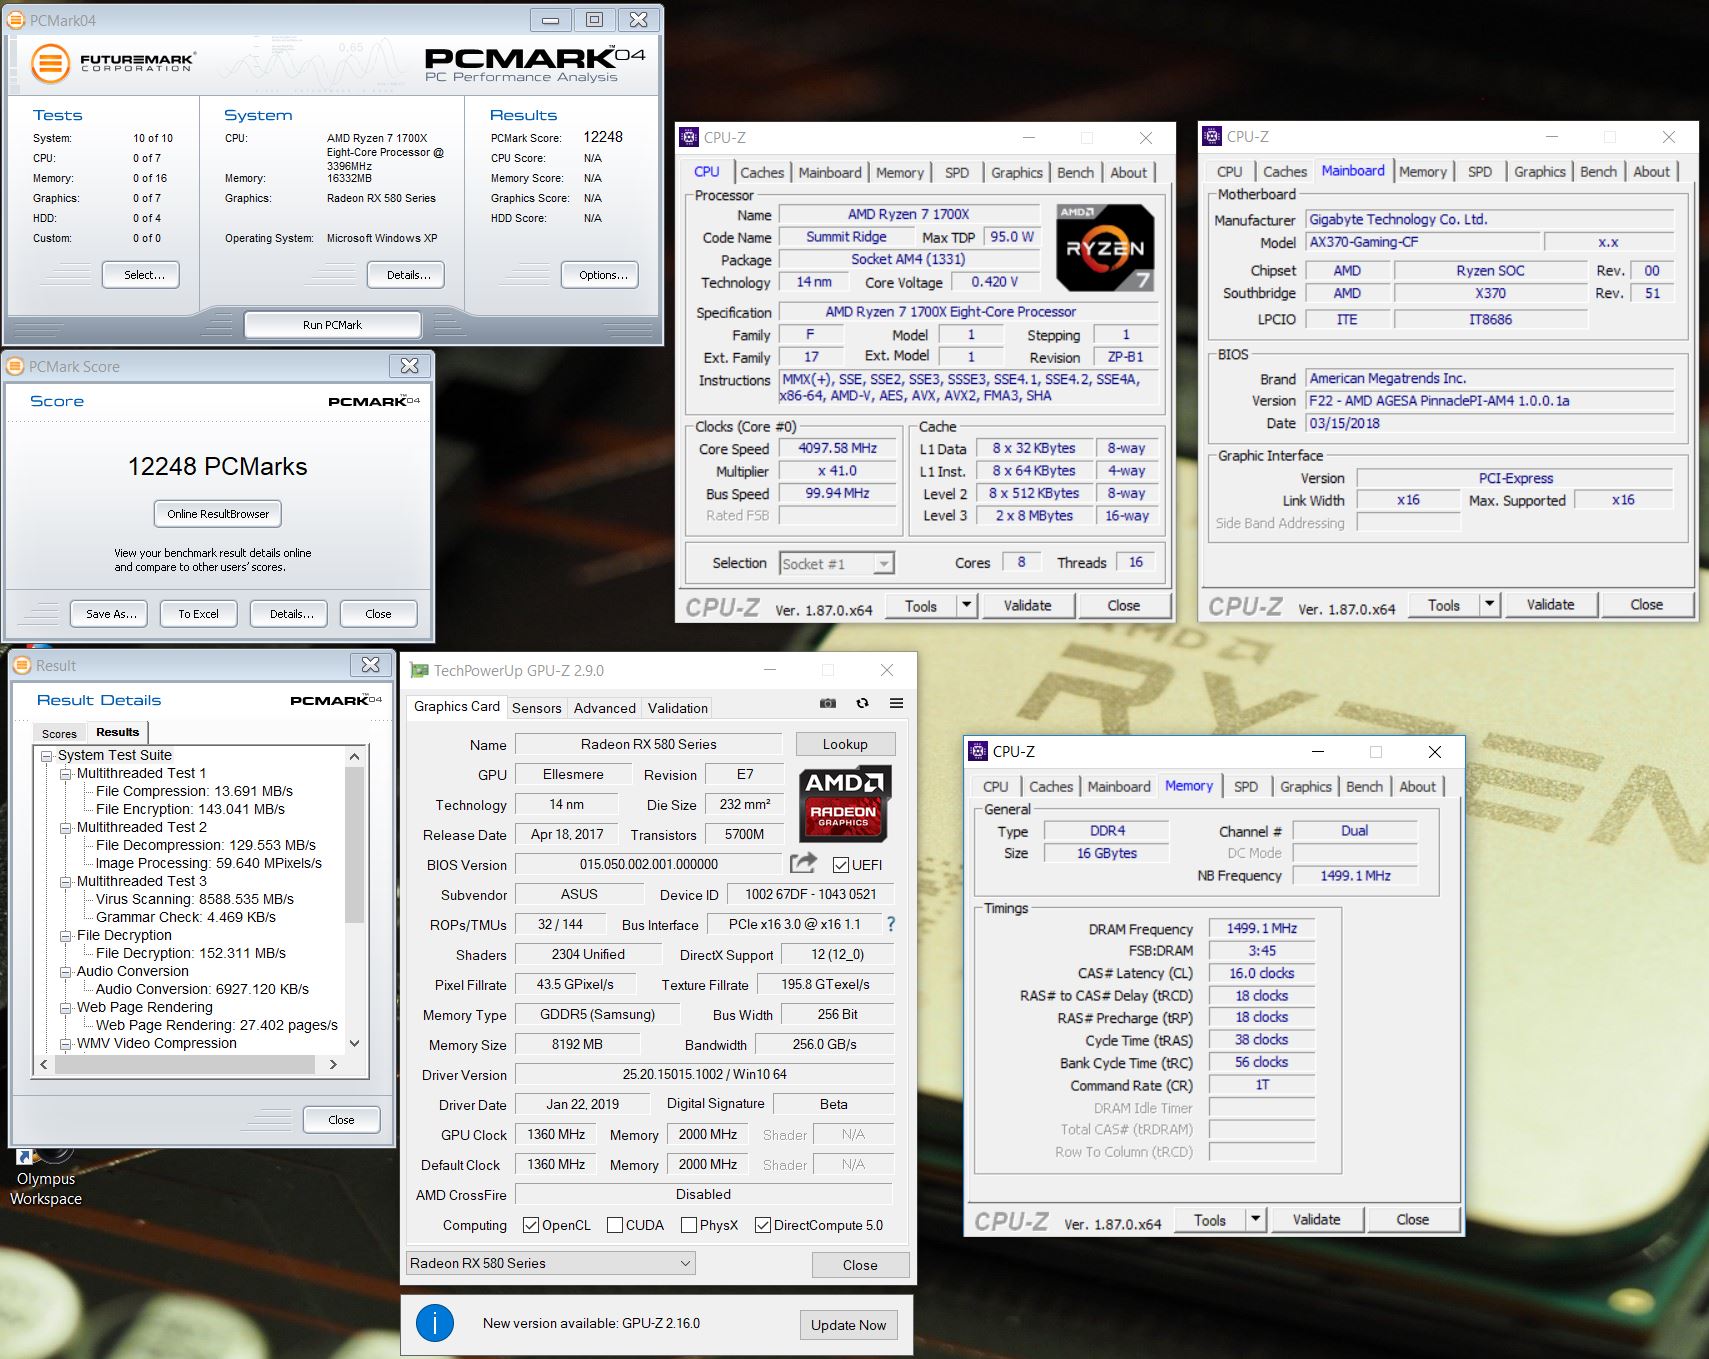Click the GPU Name field Radeon RX 580 Series
This screenshot has height=1359, width=1709.
648,744
